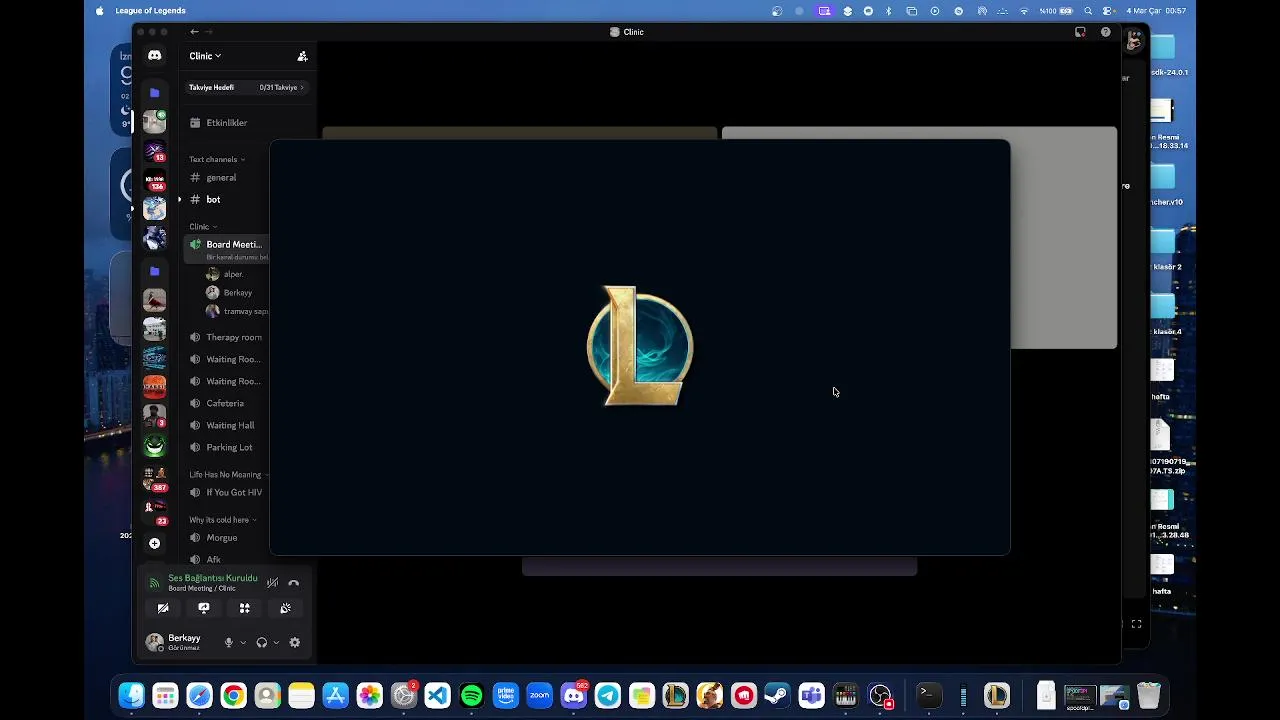Open the Trash in the Dock
Screen dimensions: 1280x720
(x=1149, y=695)
